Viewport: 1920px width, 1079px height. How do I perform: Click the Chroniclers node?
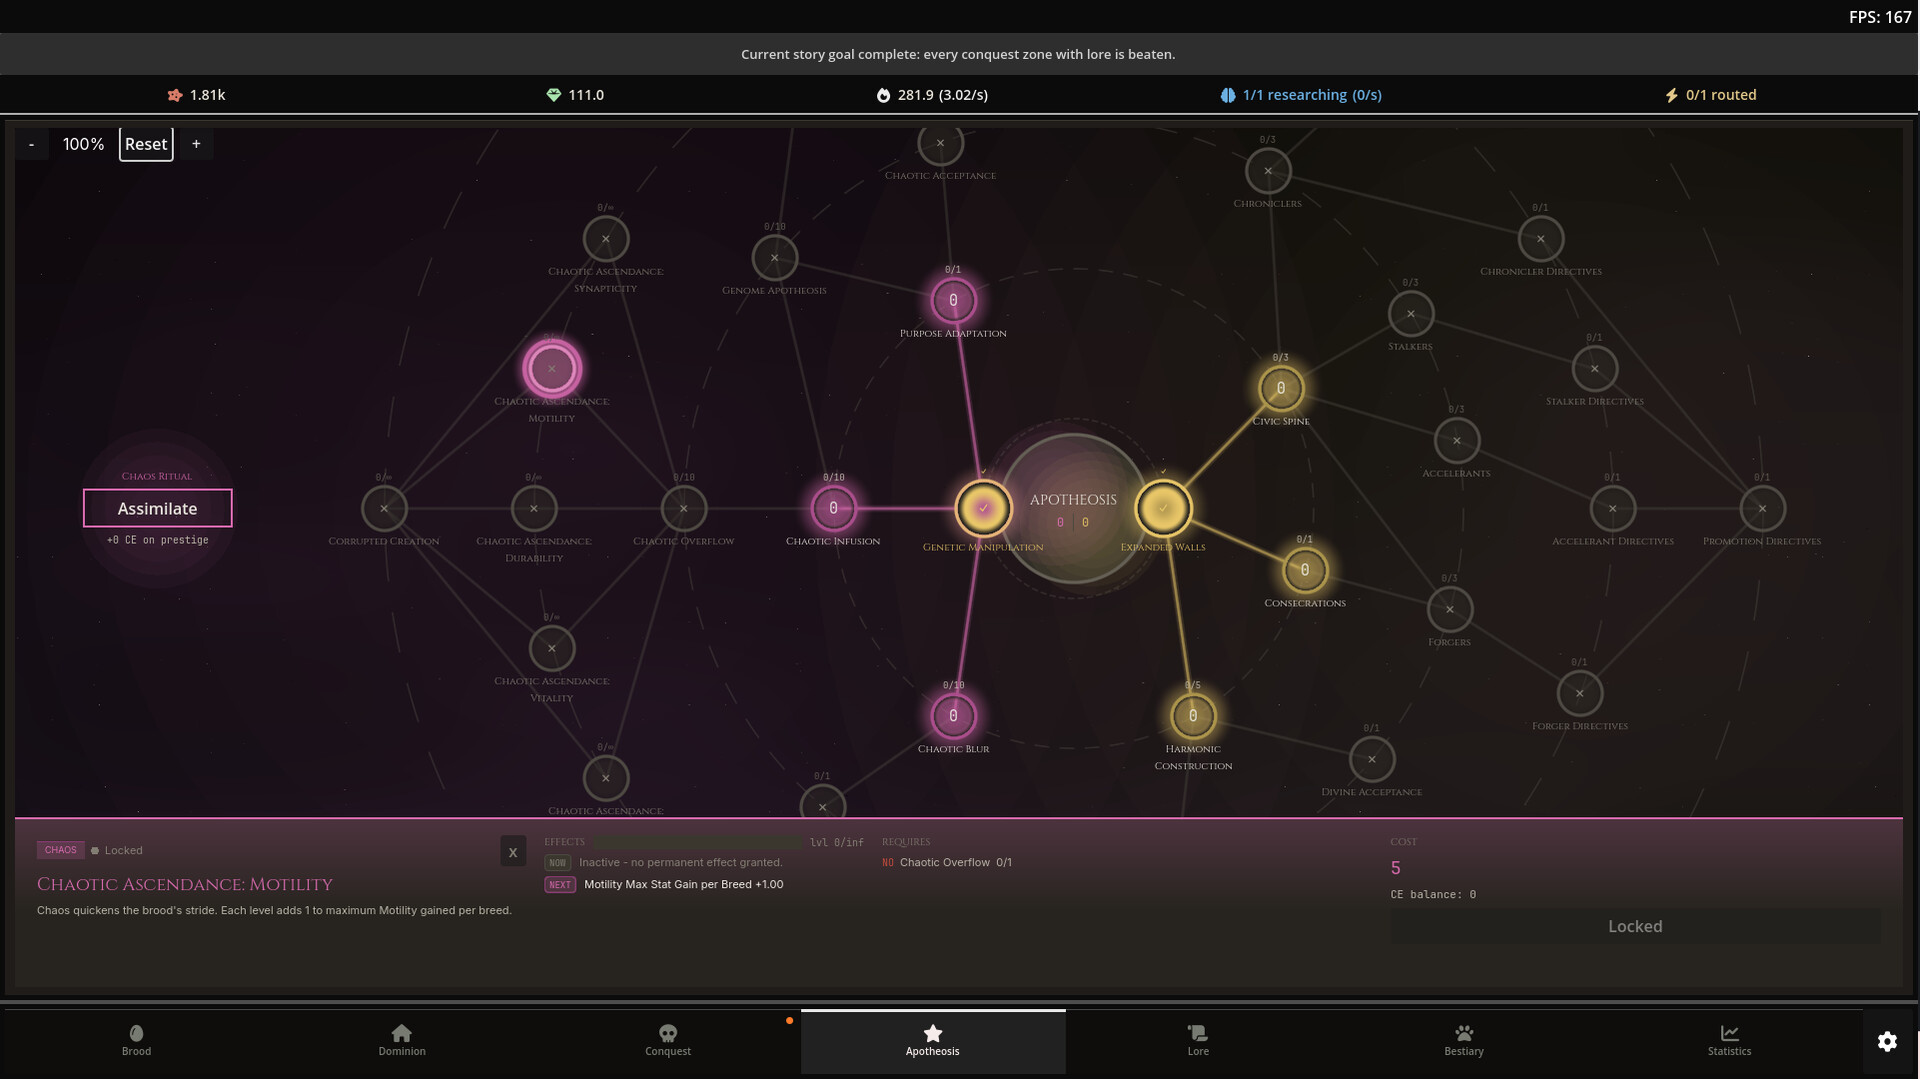point(1268,171)
